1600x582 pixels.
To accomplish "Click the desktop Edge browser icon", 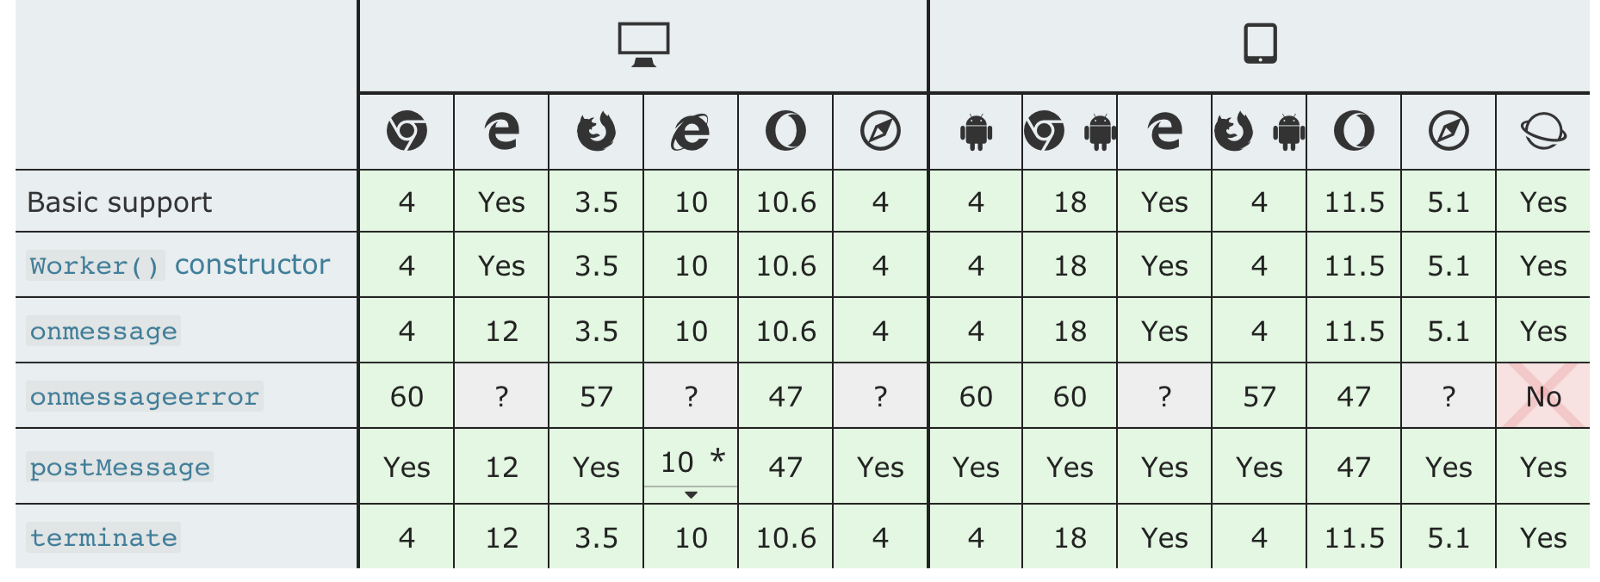I will (501, 131).
